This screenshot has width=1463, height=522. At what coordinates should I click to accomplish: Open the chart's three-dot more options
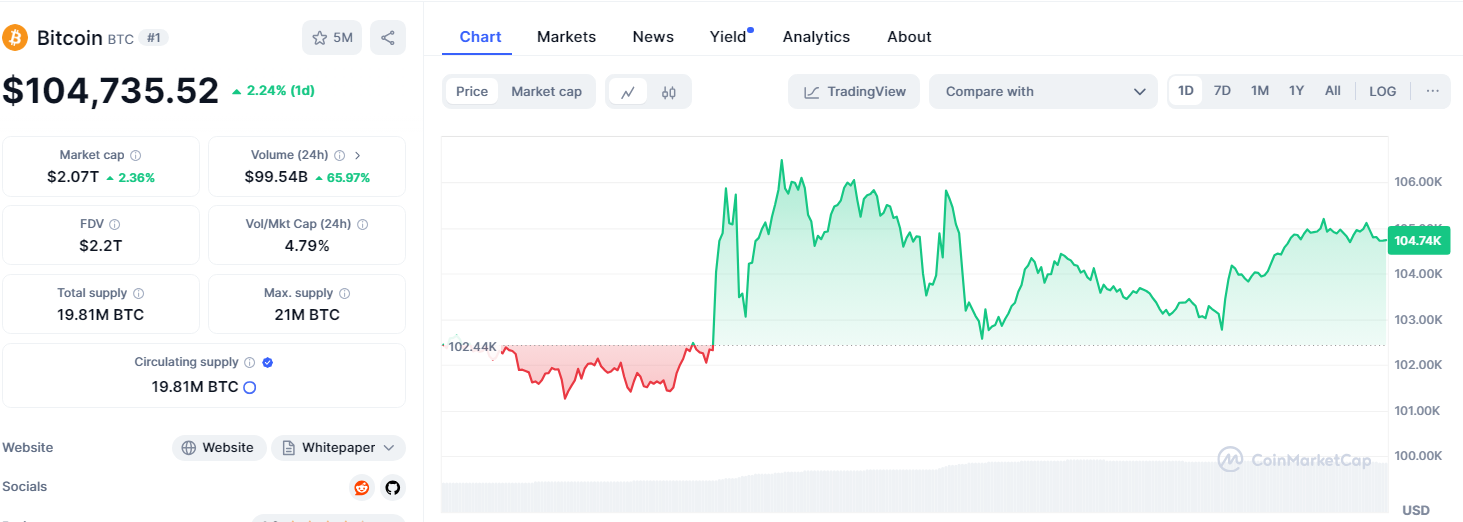1433,91
